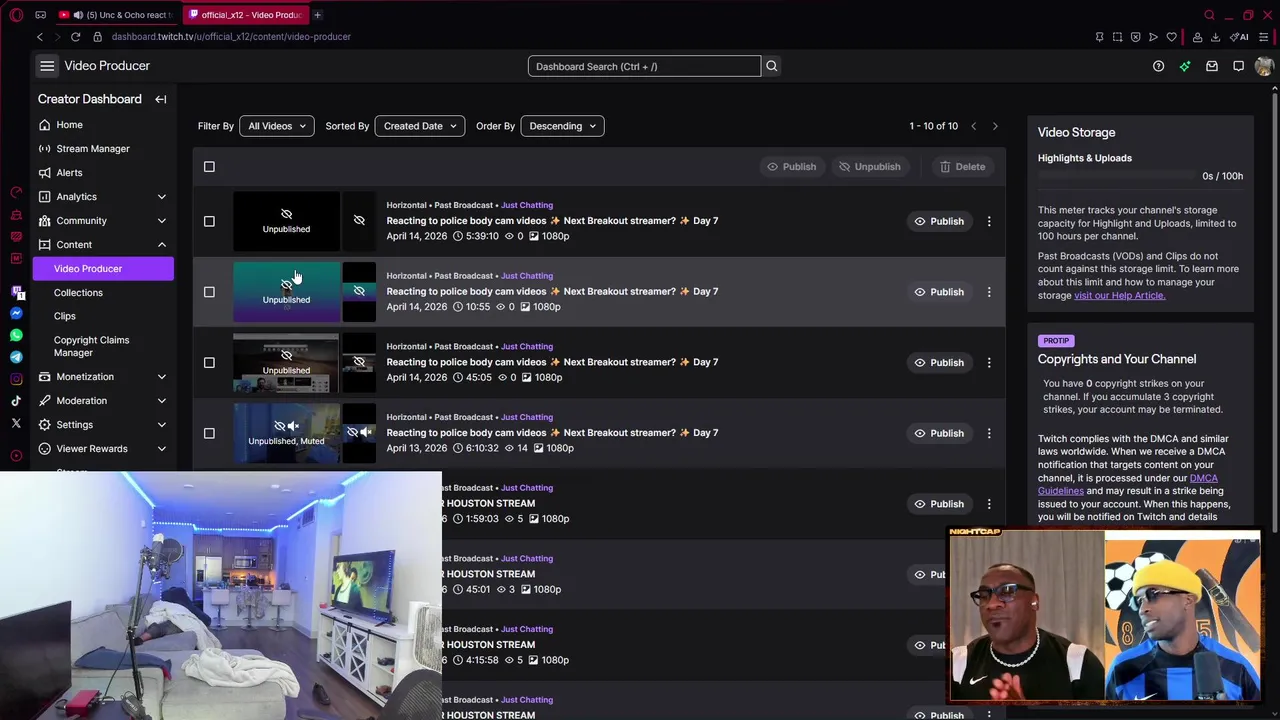Publish the 5:39:10 video

tap(938, 221)
